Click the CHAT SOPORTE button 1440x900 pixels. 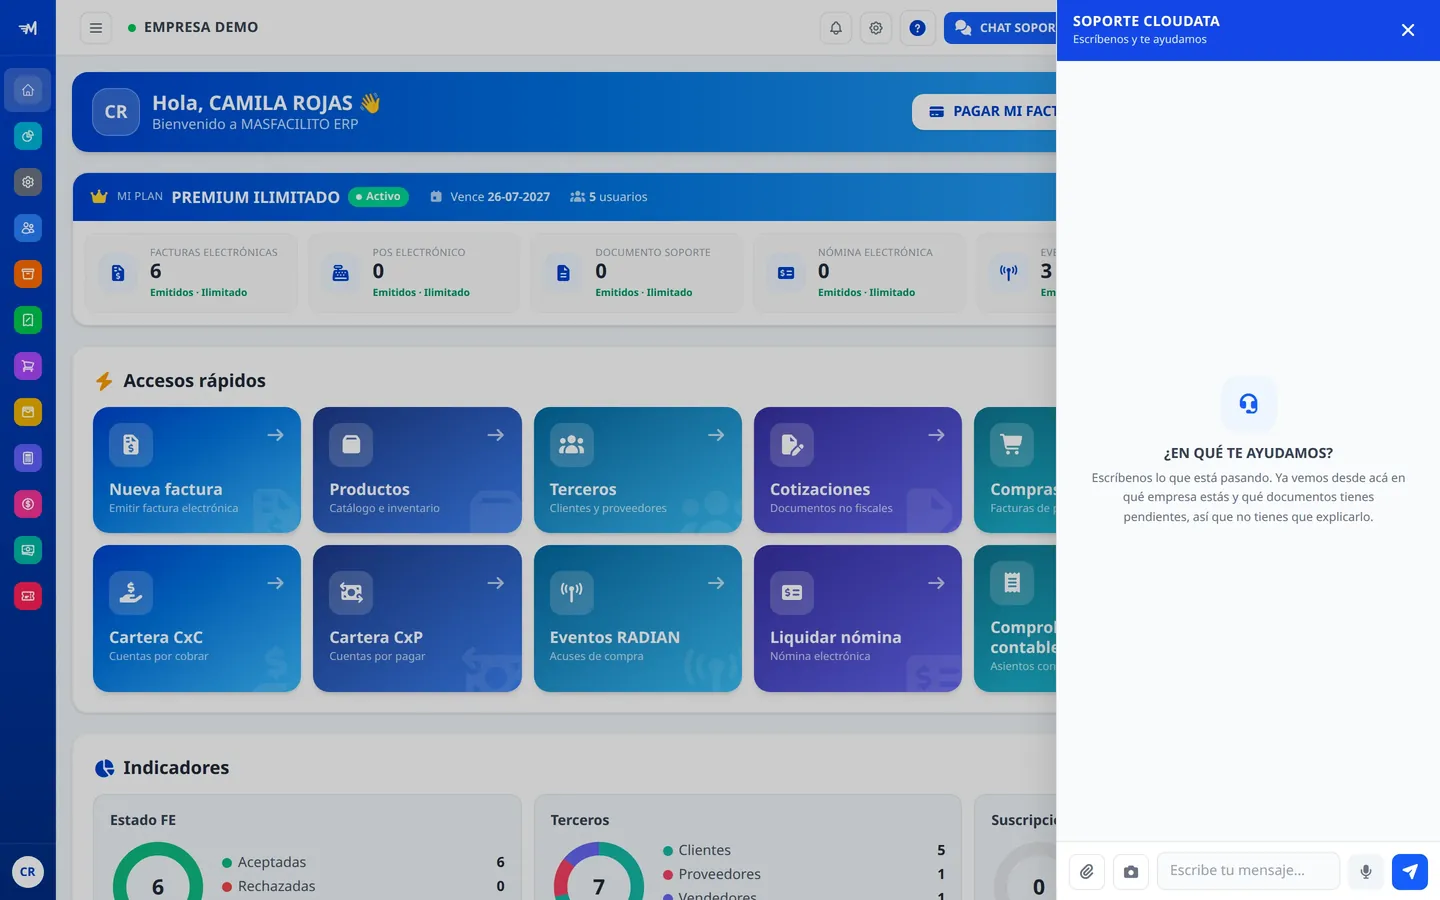(x=1000, y=28)
